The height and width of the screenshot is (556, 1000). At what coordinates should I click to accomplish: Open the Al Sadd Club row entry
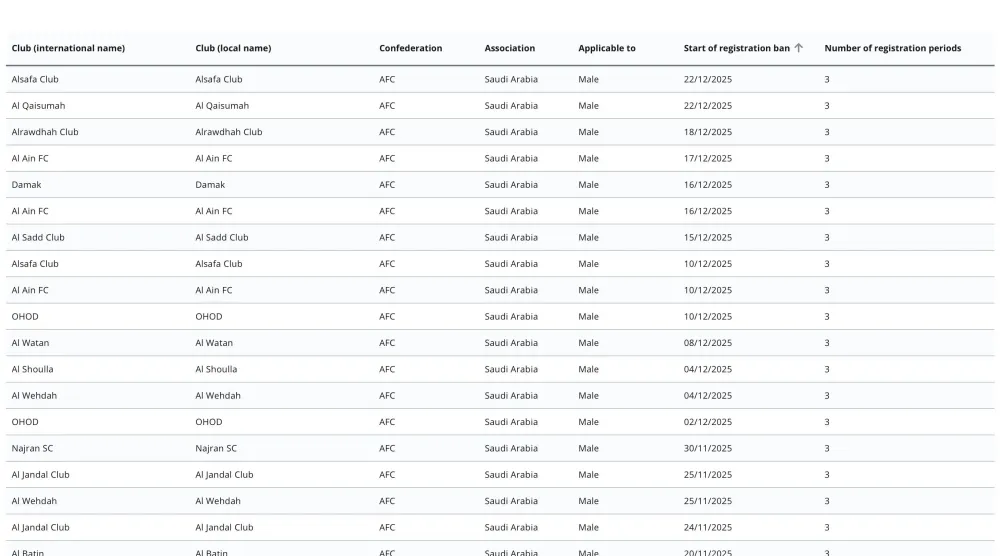[x=38, y=238]
